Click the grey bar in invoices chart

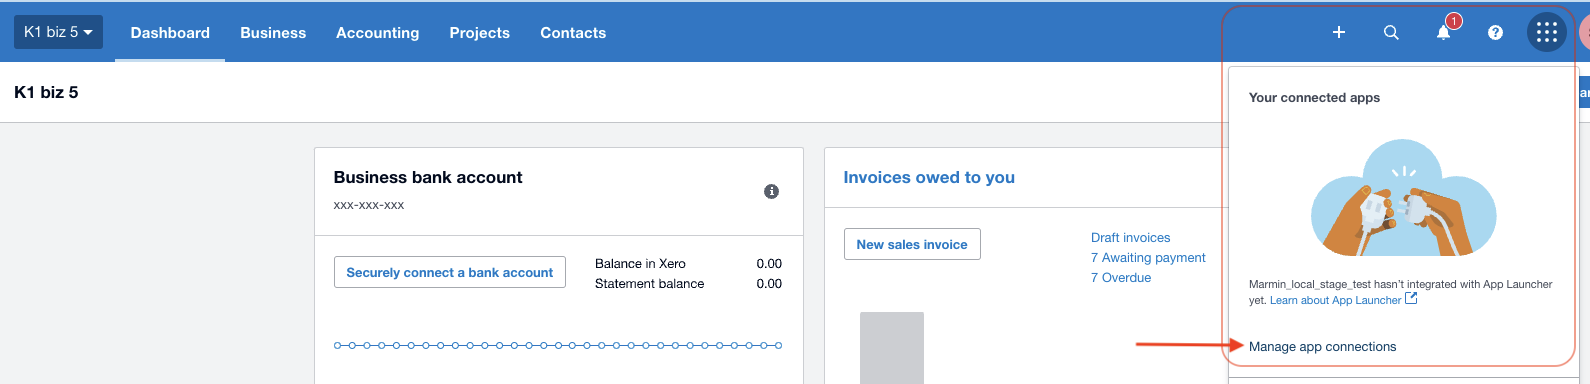pyautogui.click(x=892, y=348)
